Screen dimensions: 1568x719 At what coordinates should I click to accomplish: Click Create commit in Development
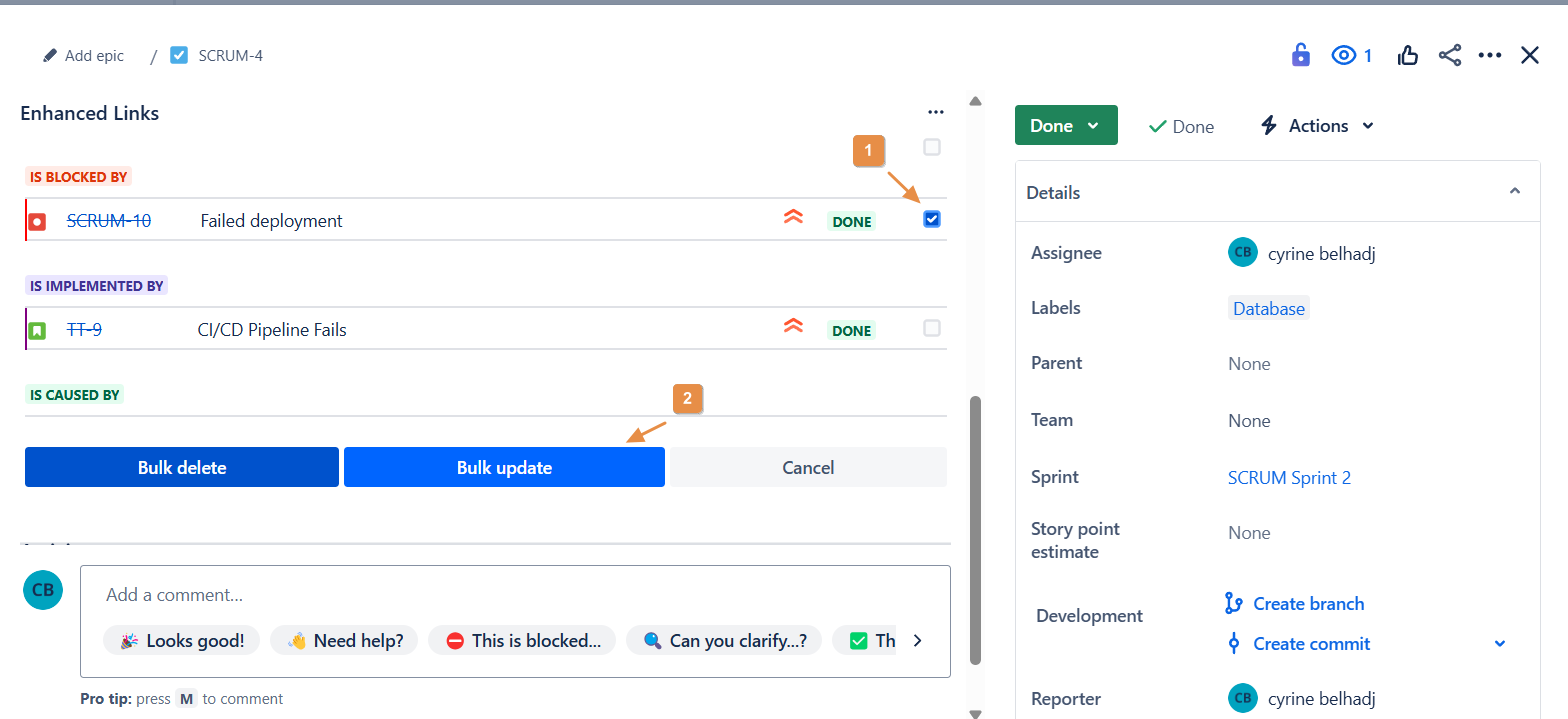(x=1311, y=644)
